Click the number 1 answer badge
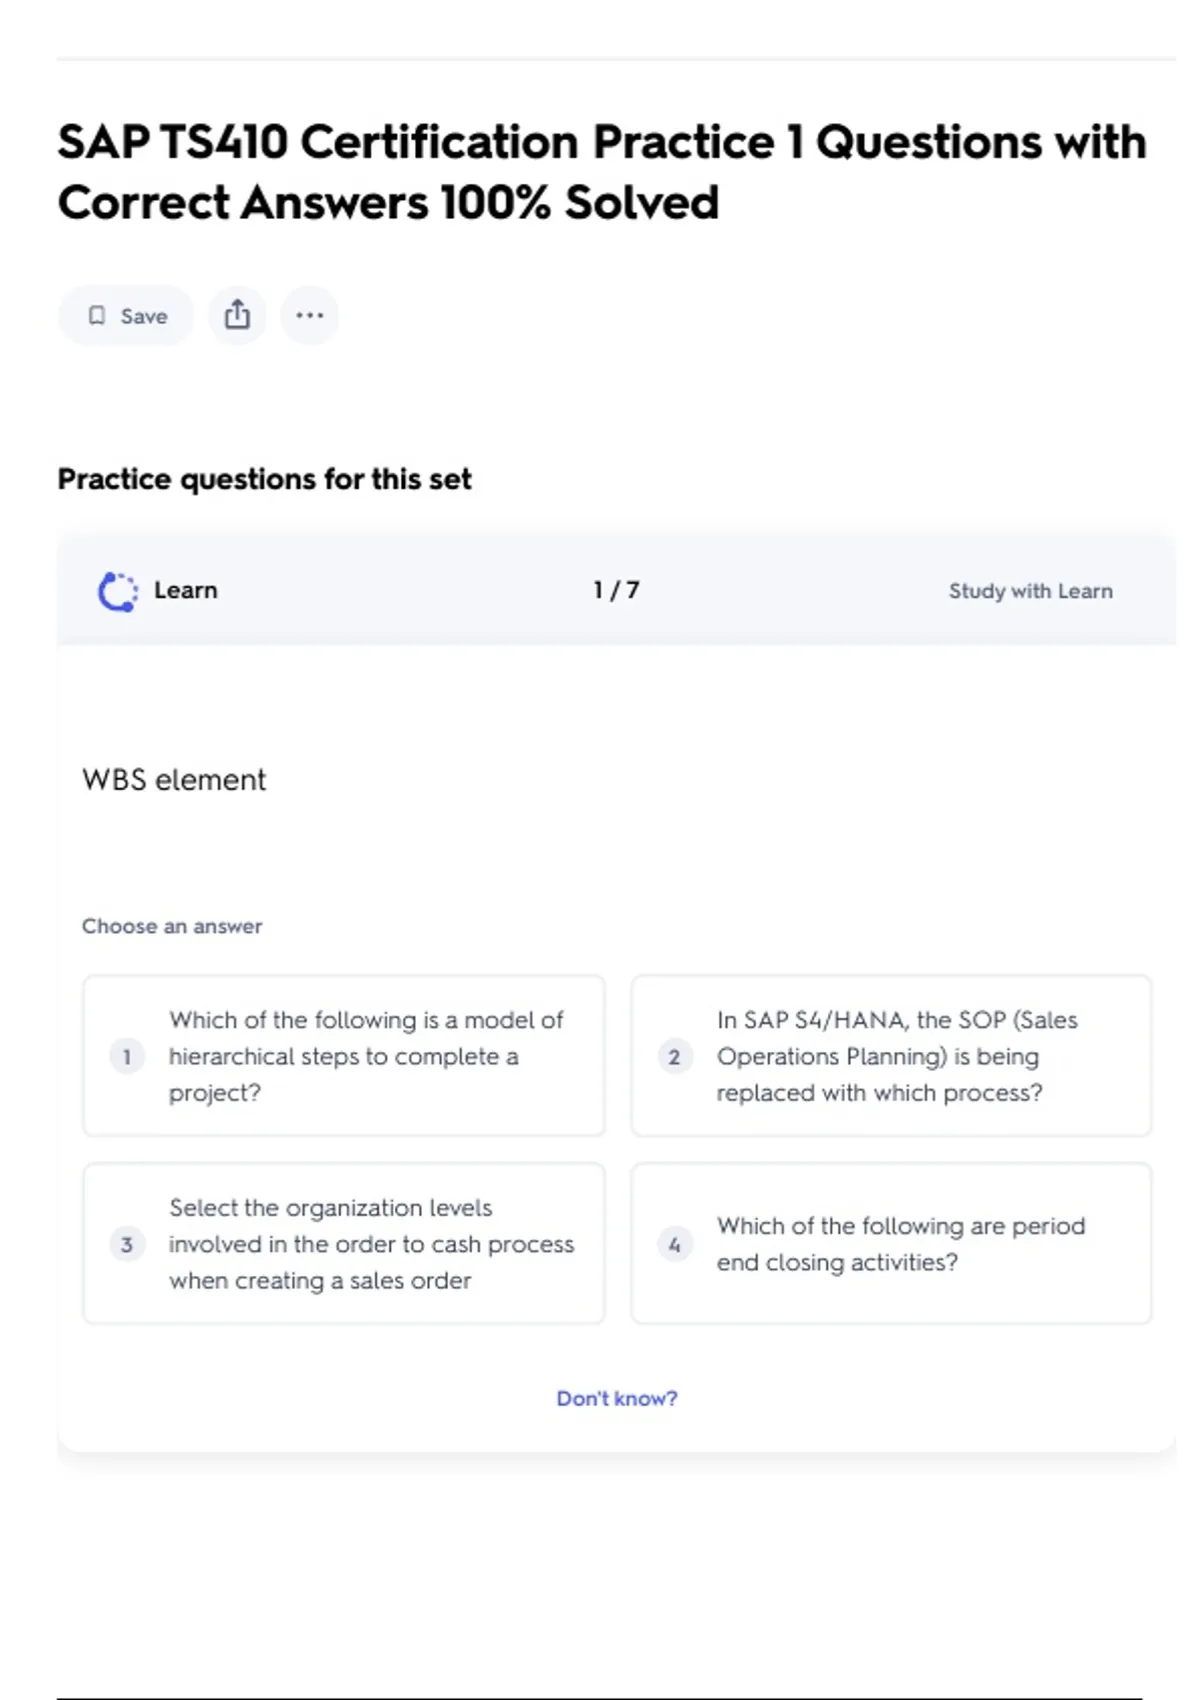 click(127, 1056)
